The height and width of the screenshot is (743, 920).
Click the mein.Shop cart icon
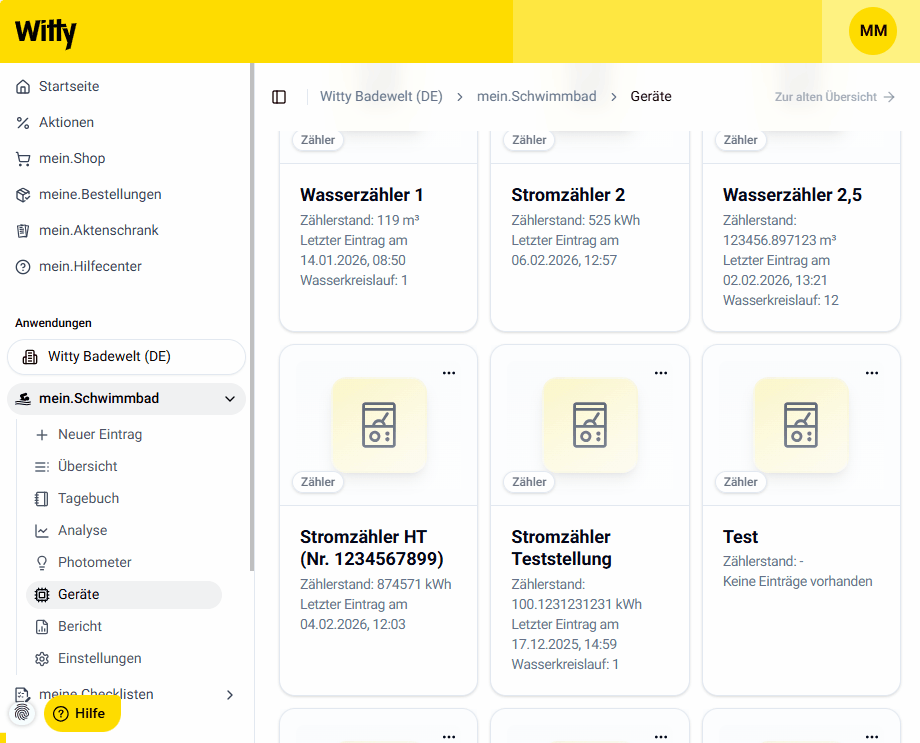point(23,158)
